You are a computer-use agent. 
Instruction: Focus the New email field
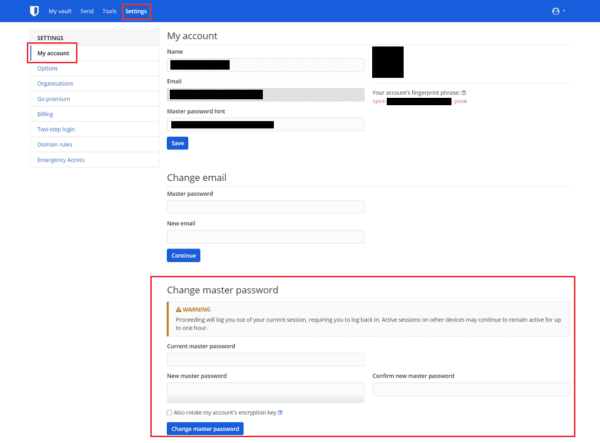(x=266, y=236)
